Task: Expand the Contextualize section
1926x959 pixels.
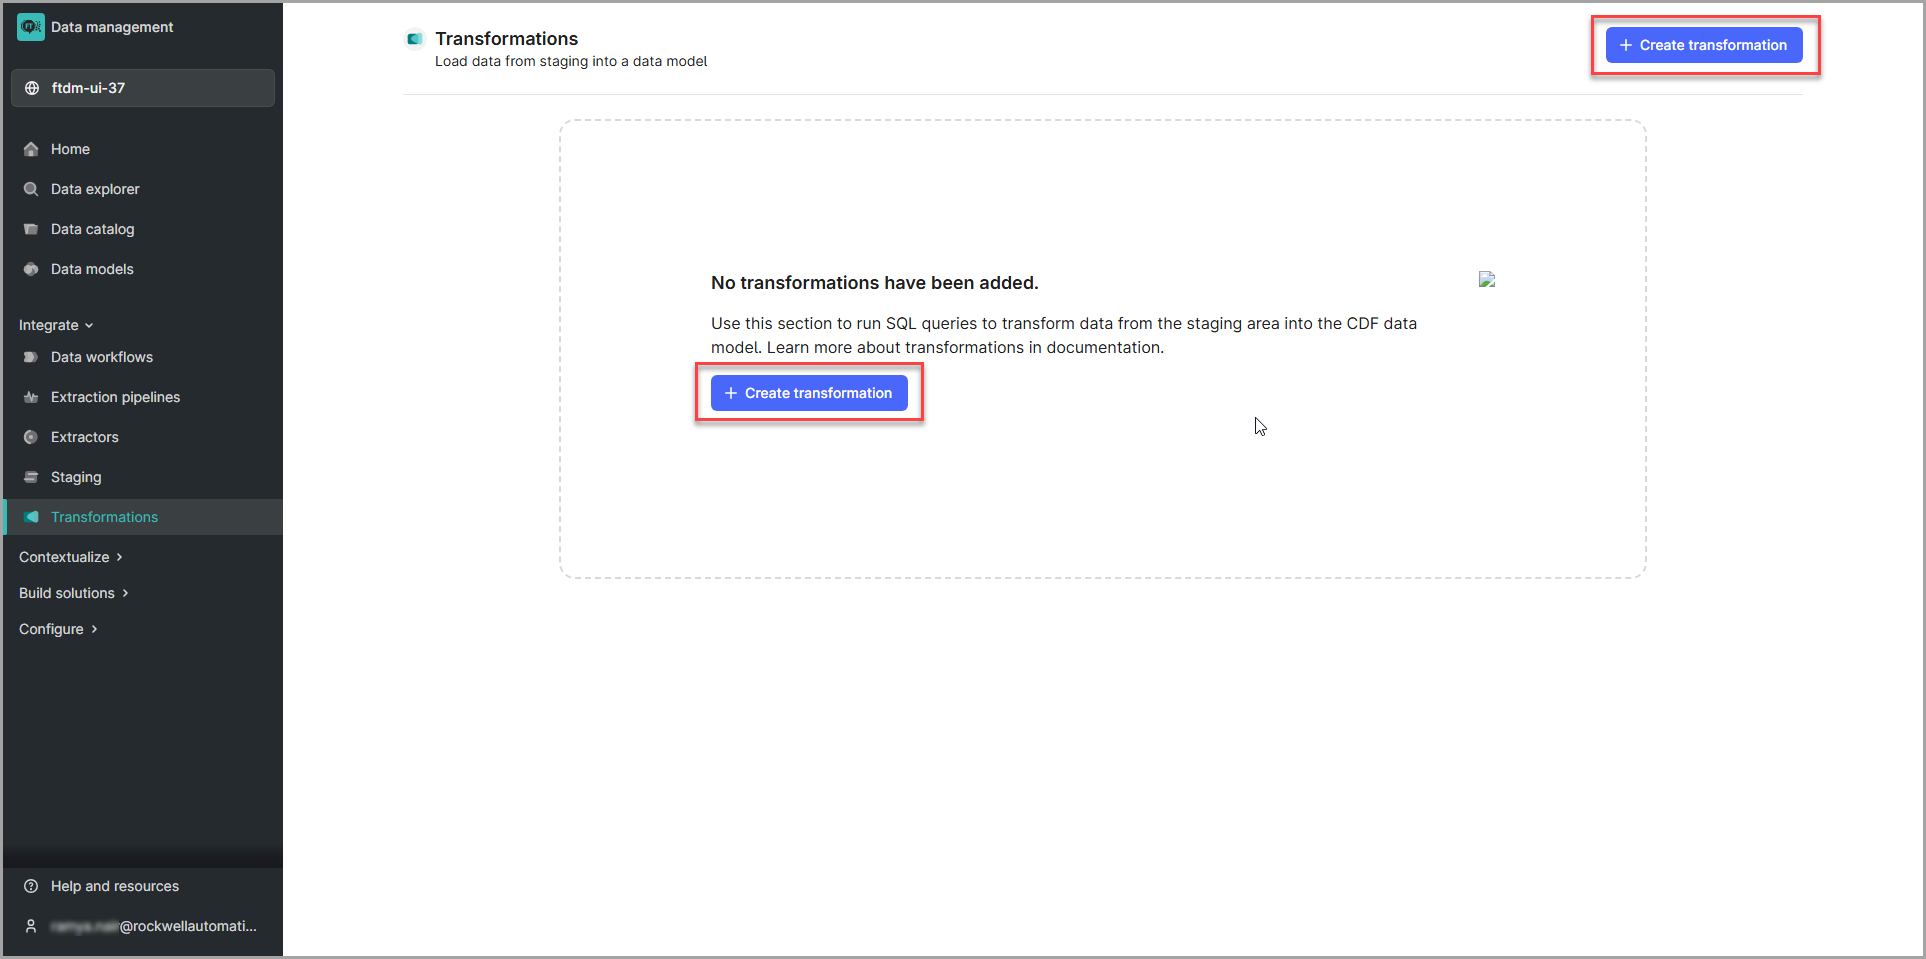Action: pyautogui.click(x=70, y=557)
